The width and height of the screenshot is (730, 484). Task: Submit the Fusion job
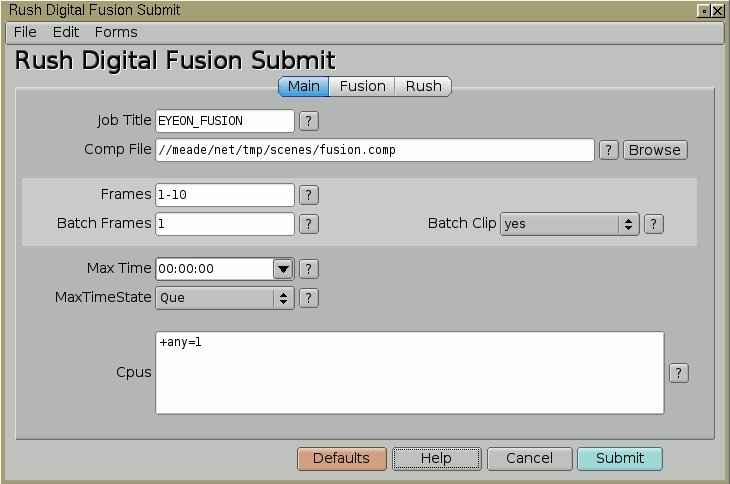620,459
